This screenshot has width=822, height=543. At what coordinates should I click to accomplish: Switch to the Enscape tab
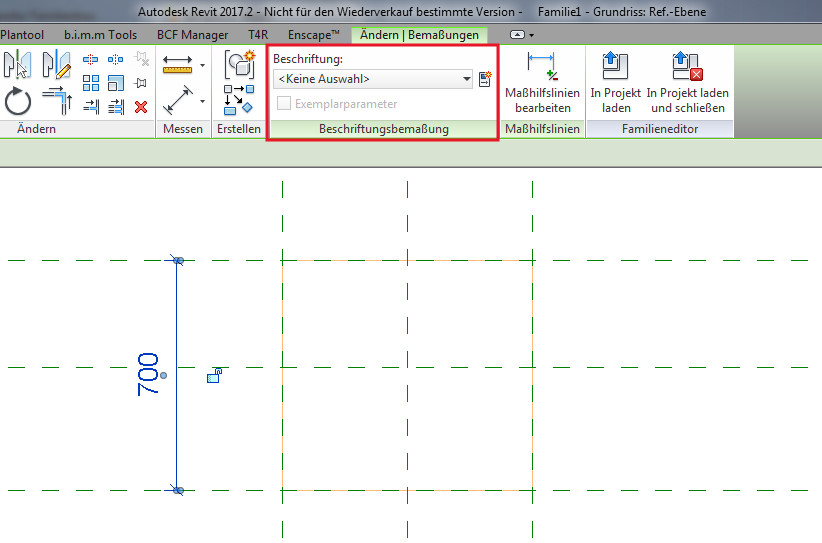click(314, 35)
